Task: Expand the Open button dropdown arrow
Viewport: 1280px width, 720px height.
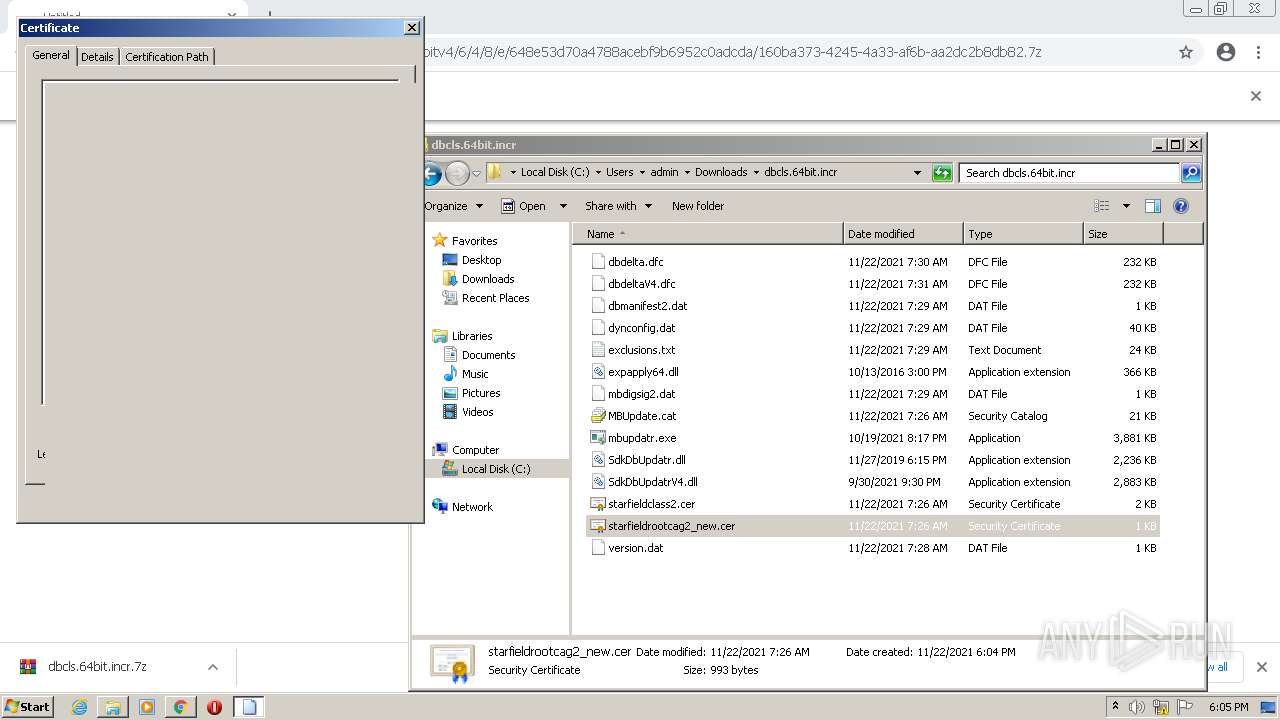Action: pos(562,206)
